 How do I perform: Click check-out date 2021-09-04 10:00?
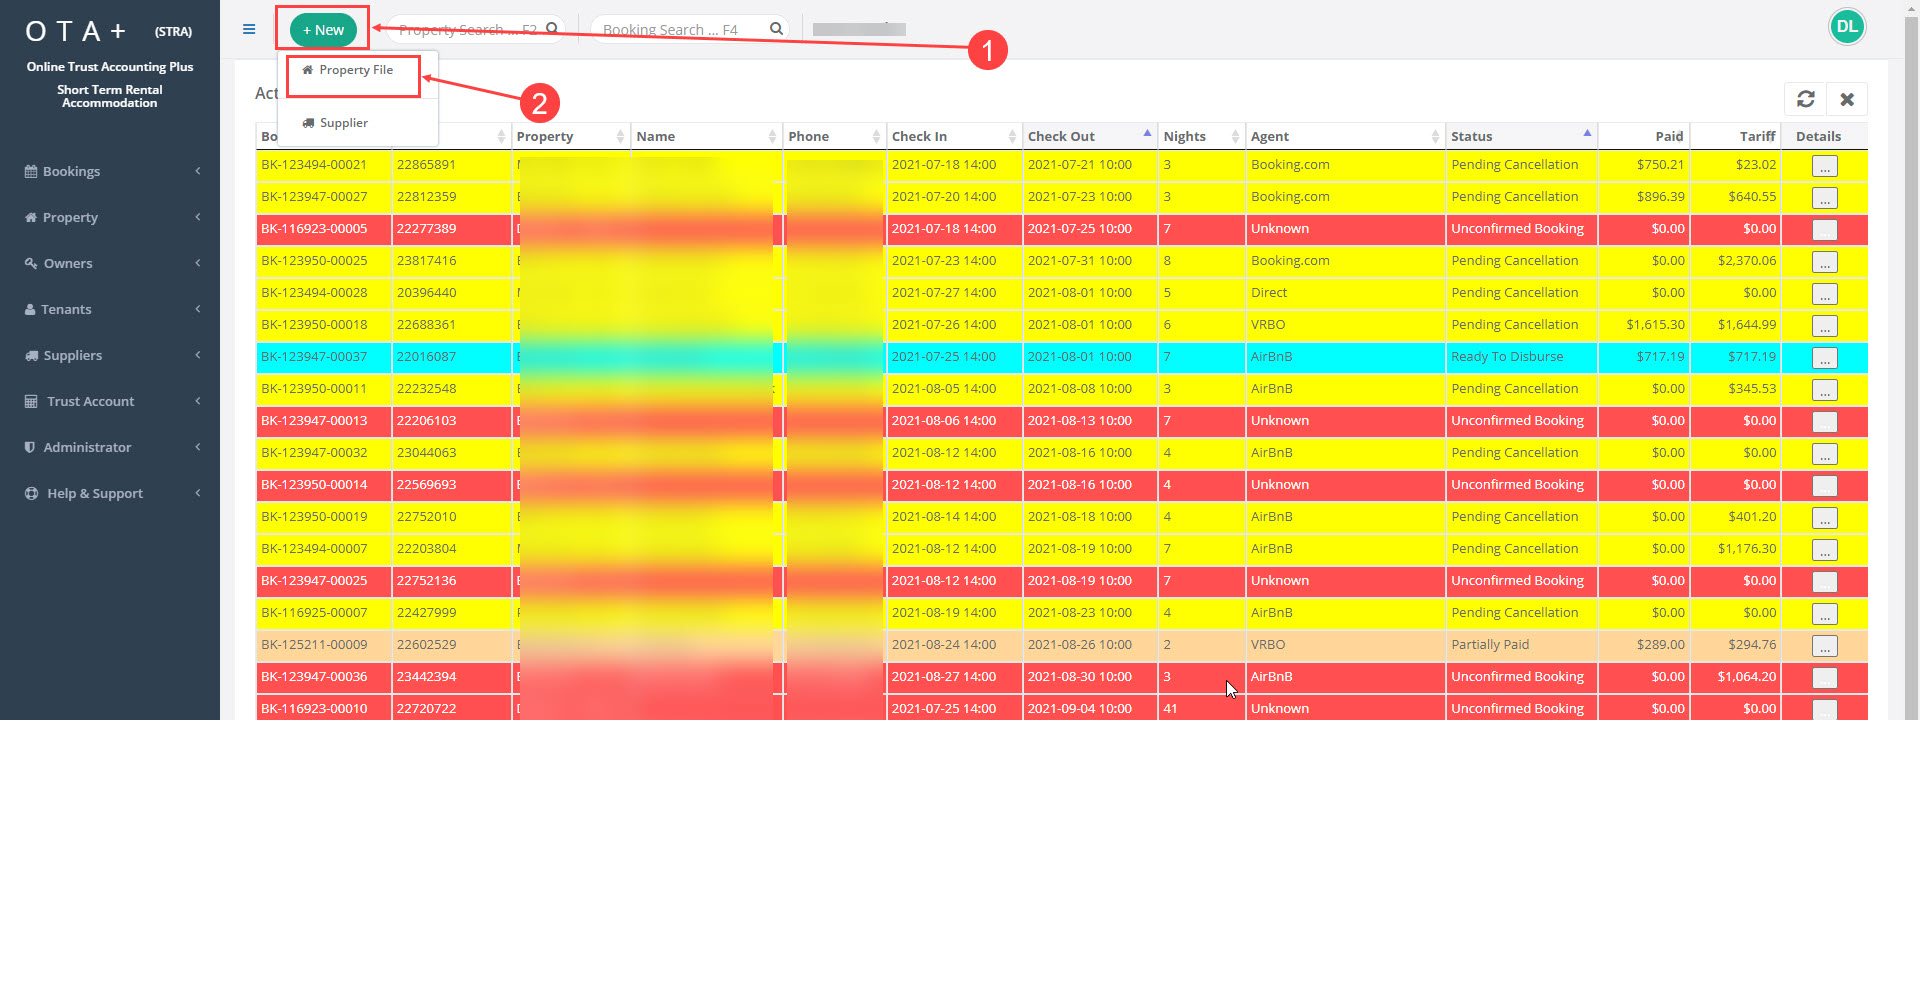1080,709
